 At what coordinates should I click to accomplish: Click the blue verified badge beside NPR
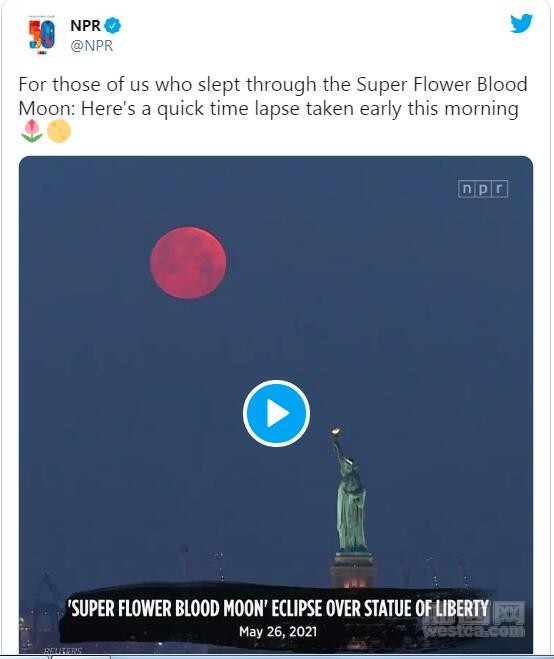pyautogui.click(x=113, y=26)
